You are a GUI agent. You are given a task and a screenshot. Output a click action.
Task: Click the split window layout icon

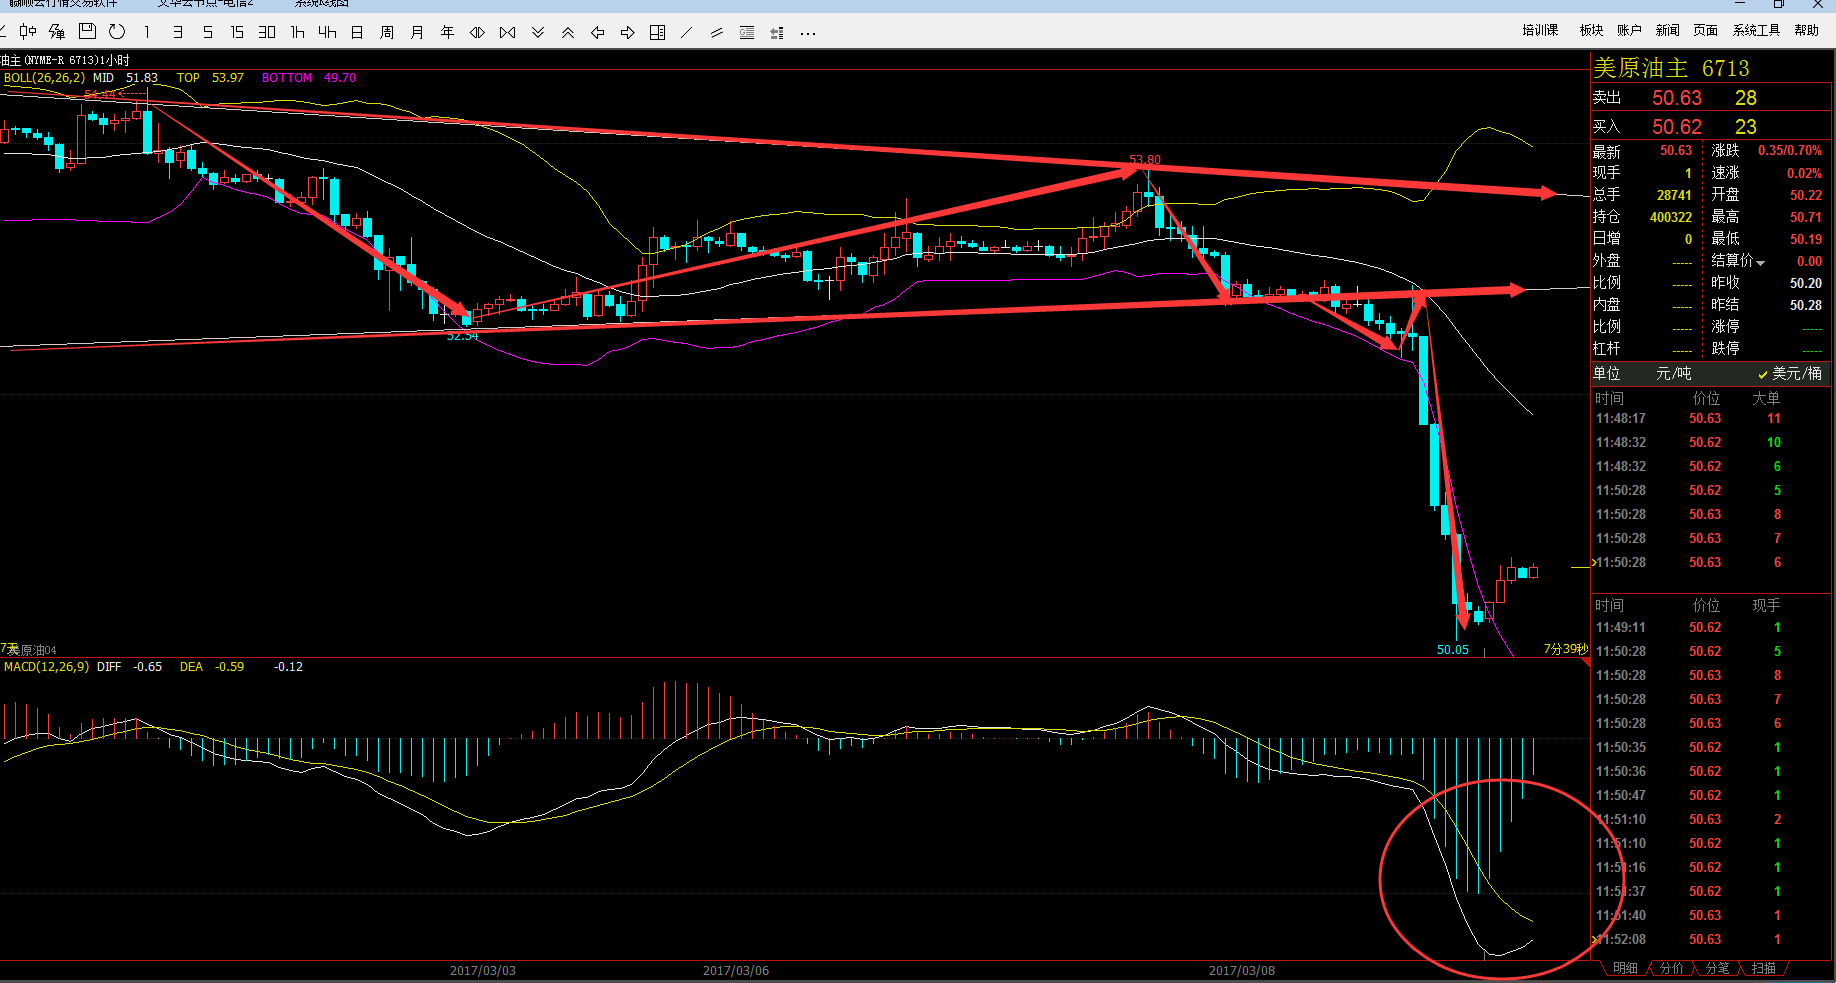[657, 32]
